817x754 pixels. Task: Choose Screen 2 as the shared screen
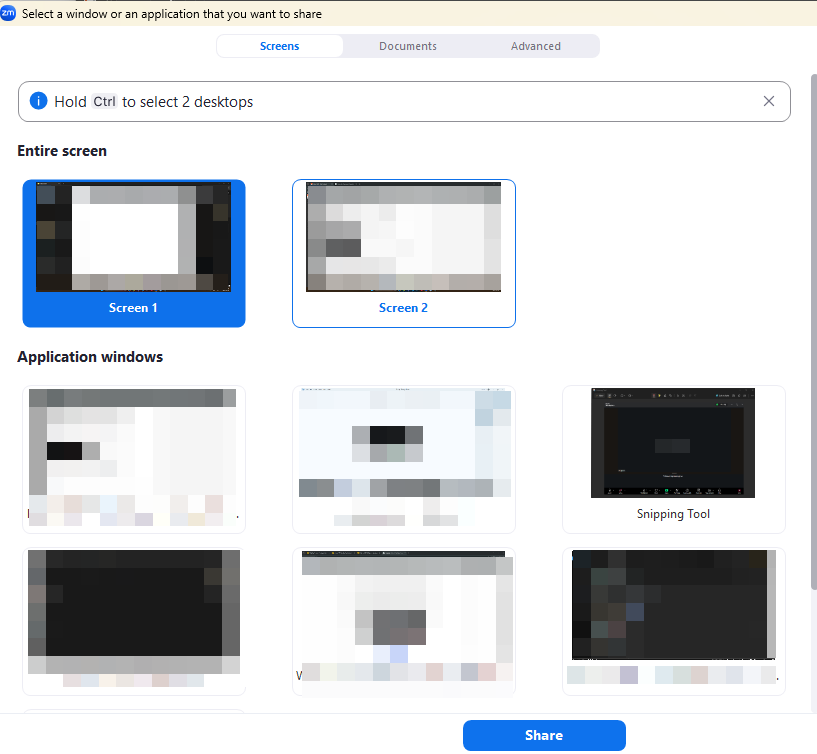pyautogui.click(x=403, y=253)
